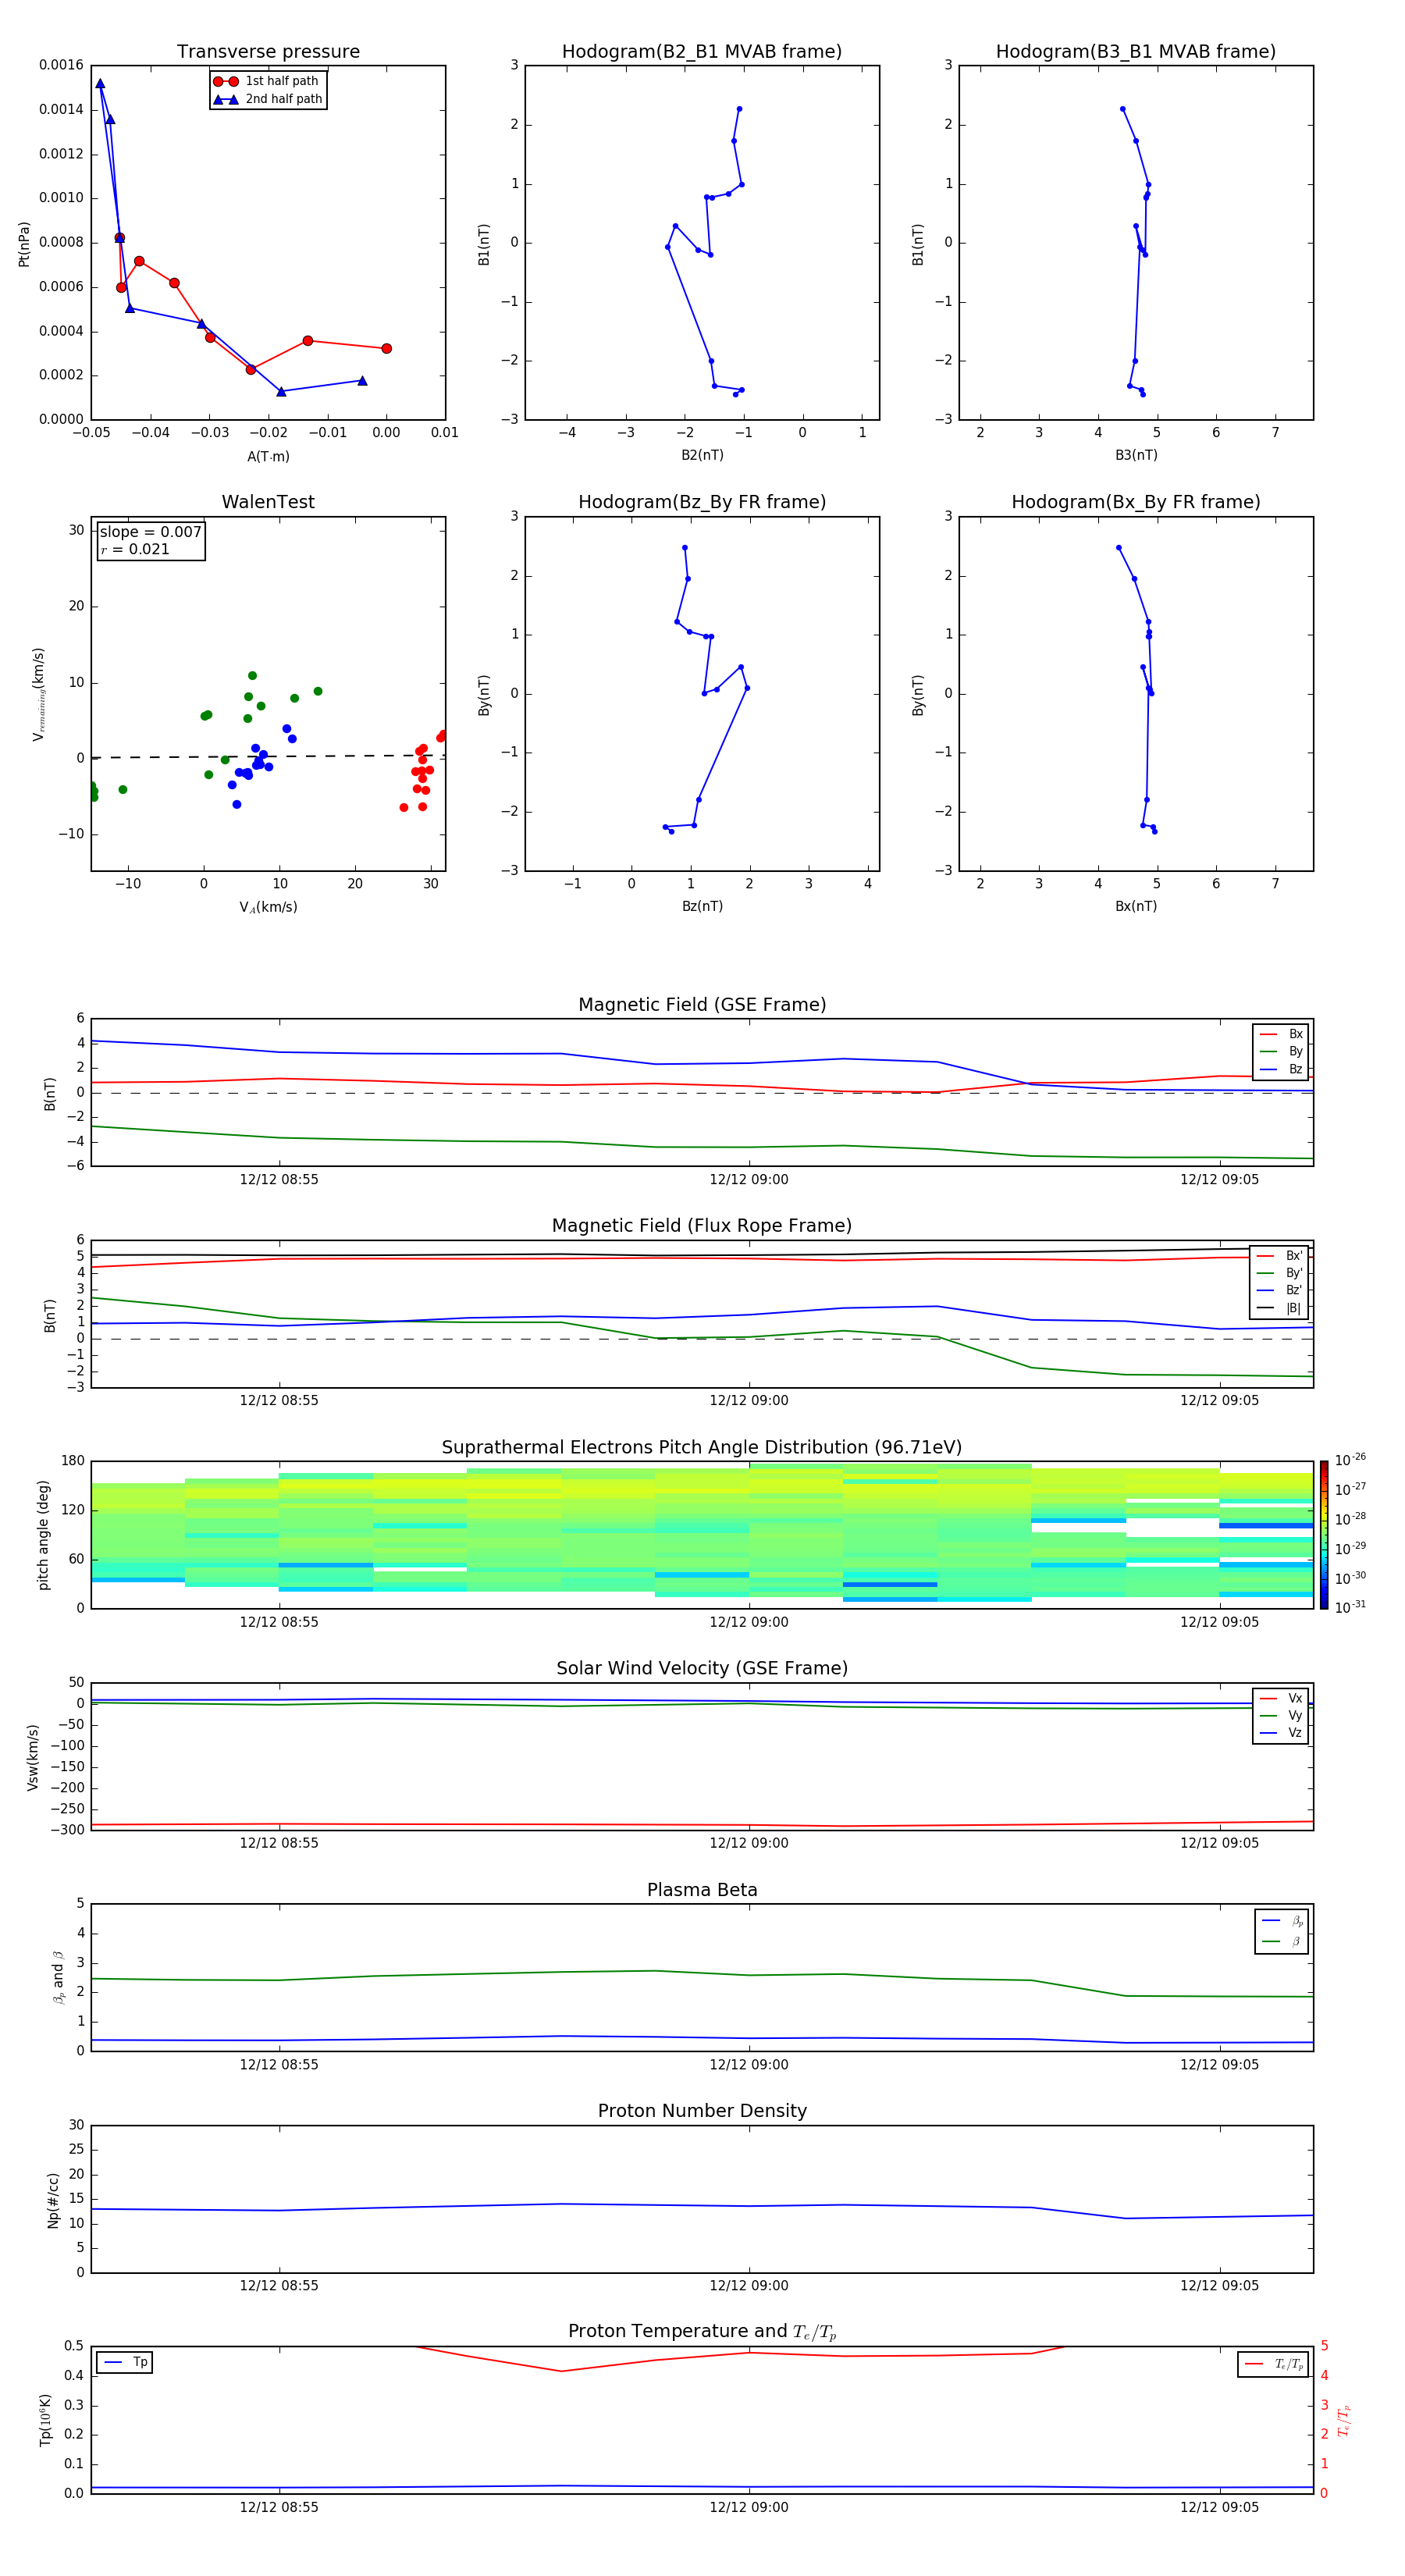
Task: Click the Vx legend entry
Action: [1281, 1698]
